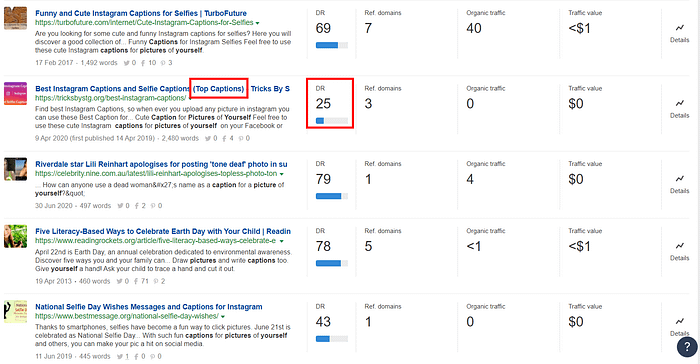The height and width of the screenshot is (364, 700).
Task: Expand dropdown arrow beside readingrockets.org URL
Action: 282,241
